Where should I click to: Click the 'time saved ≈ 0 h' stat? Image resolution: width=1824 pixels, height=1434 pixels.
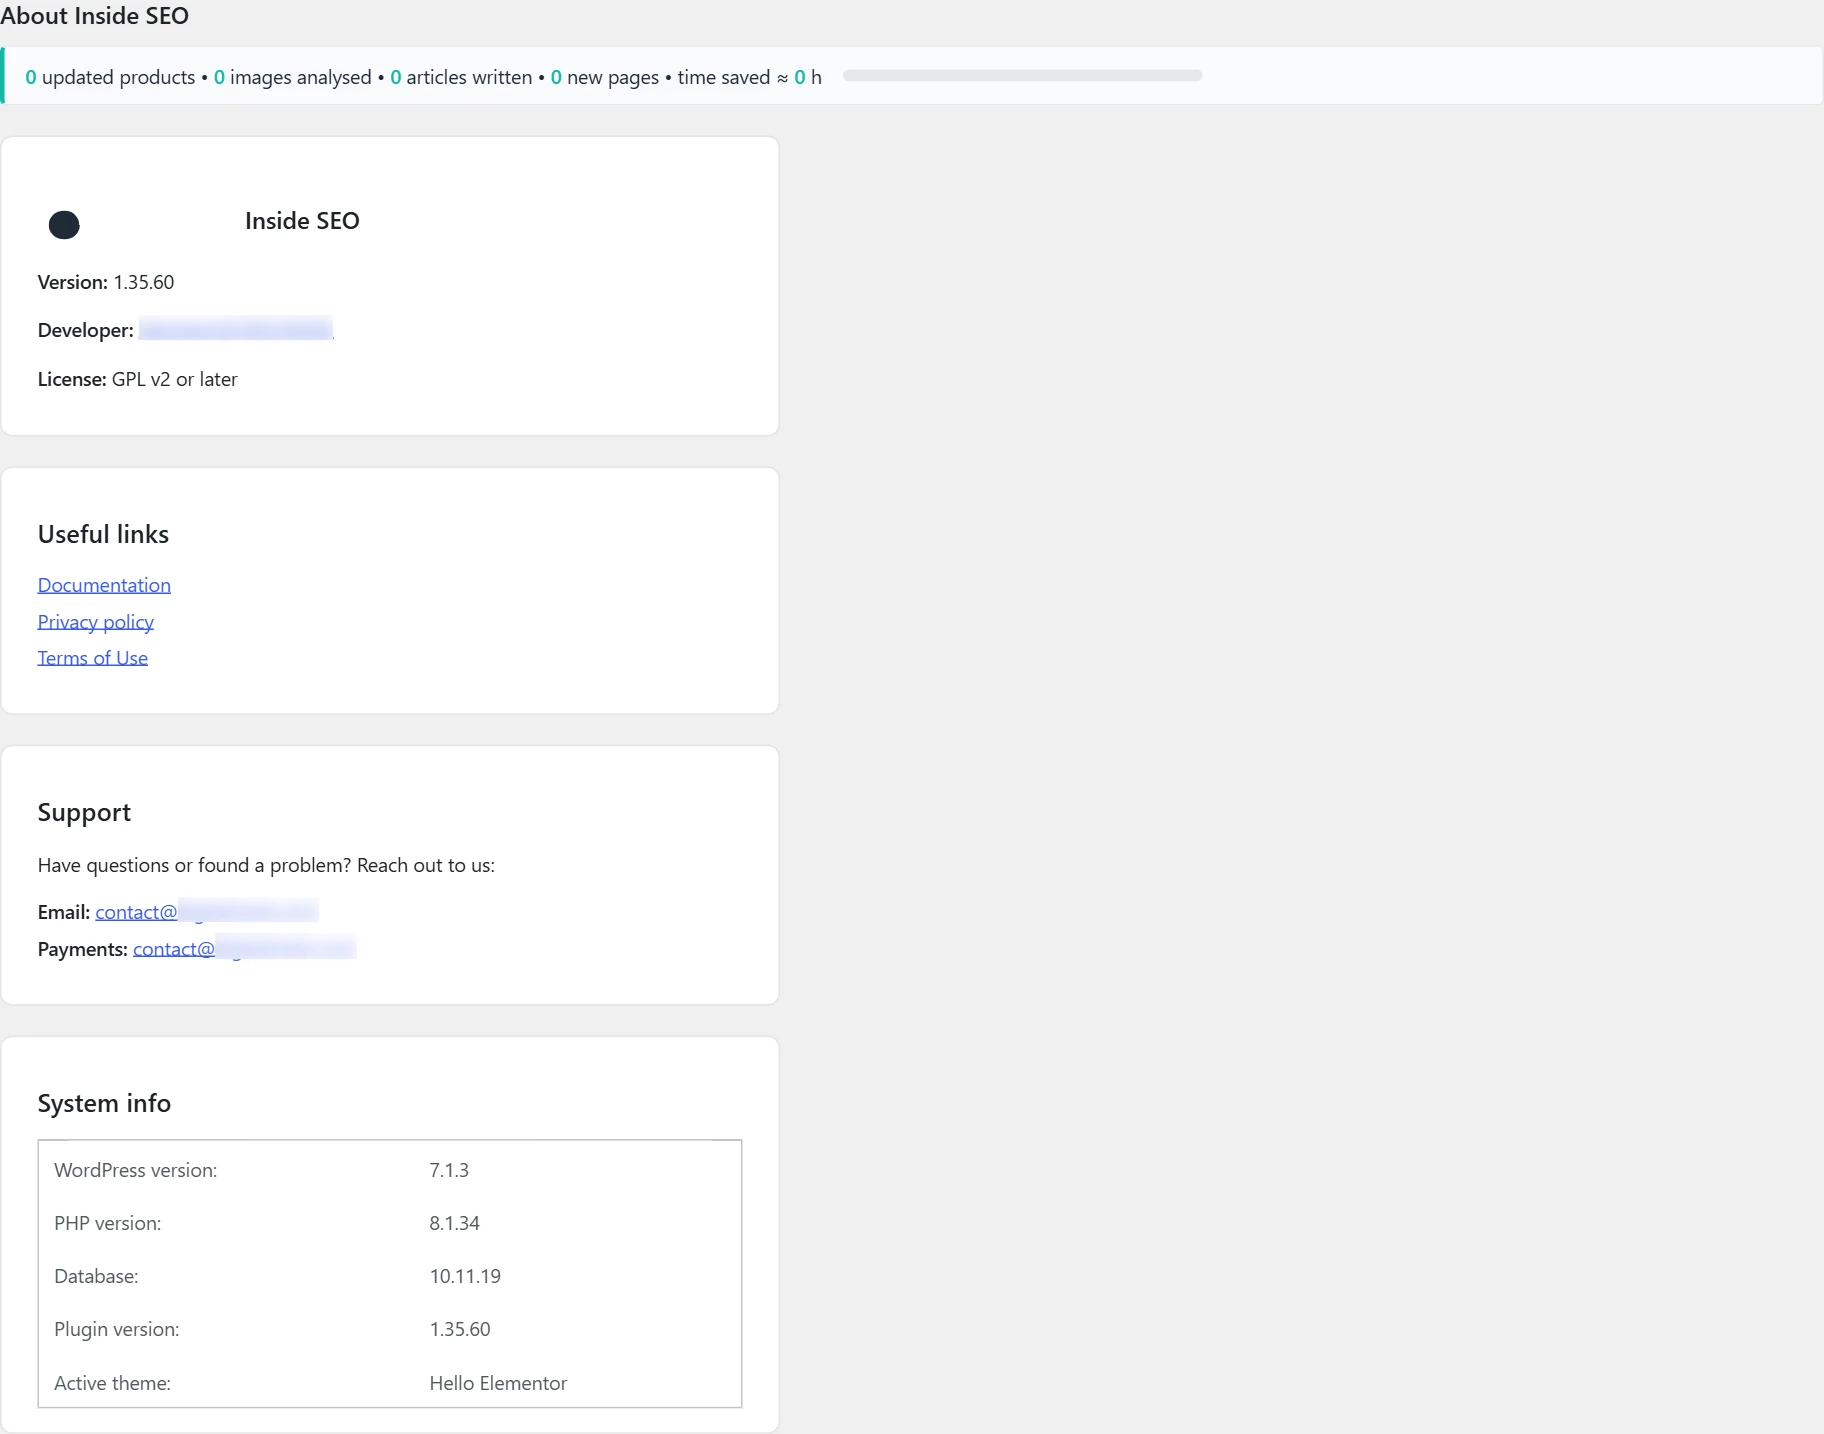click(x=750, y=77)
